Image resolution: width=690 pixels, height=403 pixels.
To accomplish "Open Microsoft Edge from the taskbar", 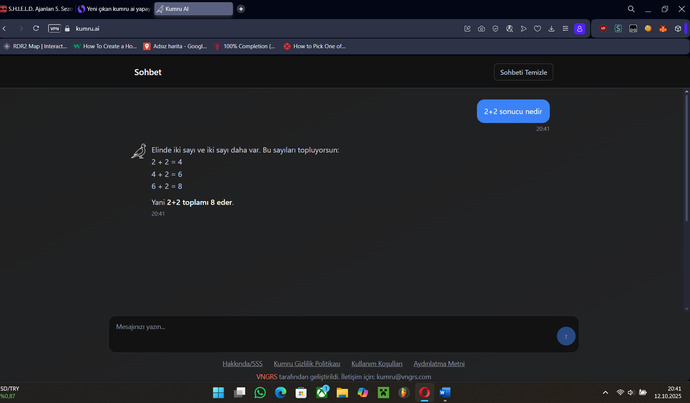I will pos(280,392).
